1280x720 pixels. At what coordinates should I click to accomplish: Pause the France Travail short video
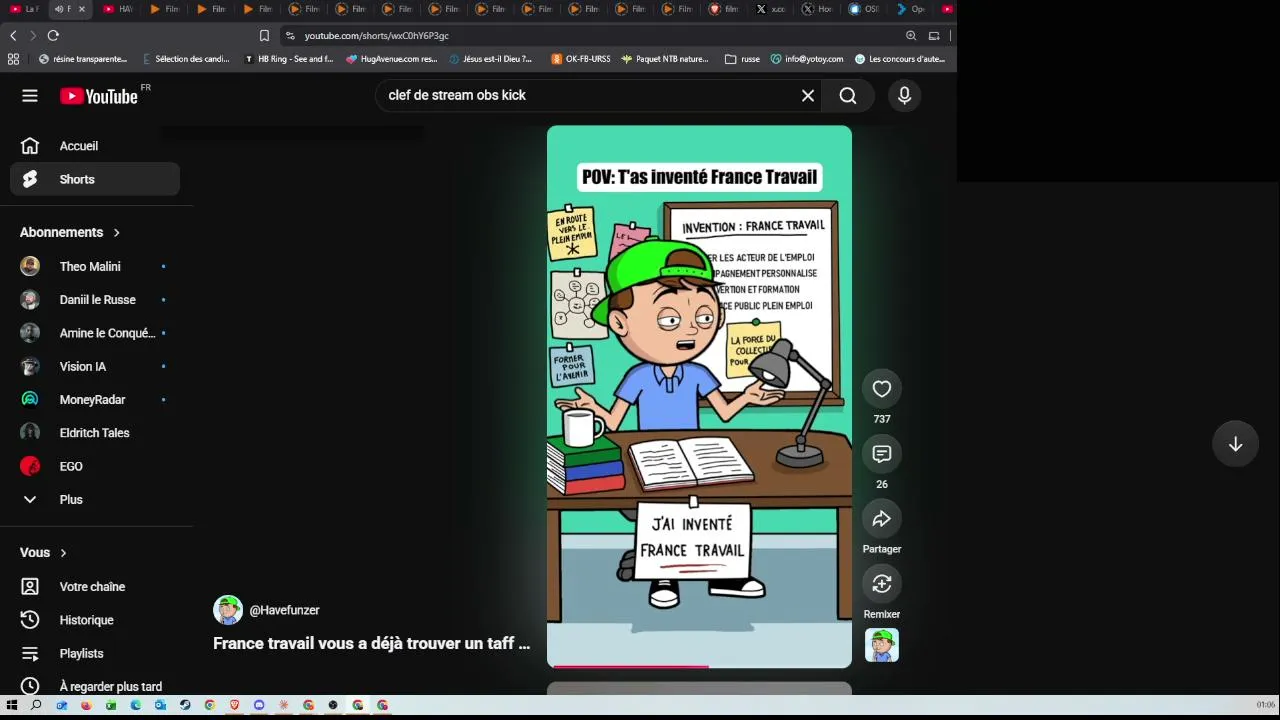tap(699, 396)
